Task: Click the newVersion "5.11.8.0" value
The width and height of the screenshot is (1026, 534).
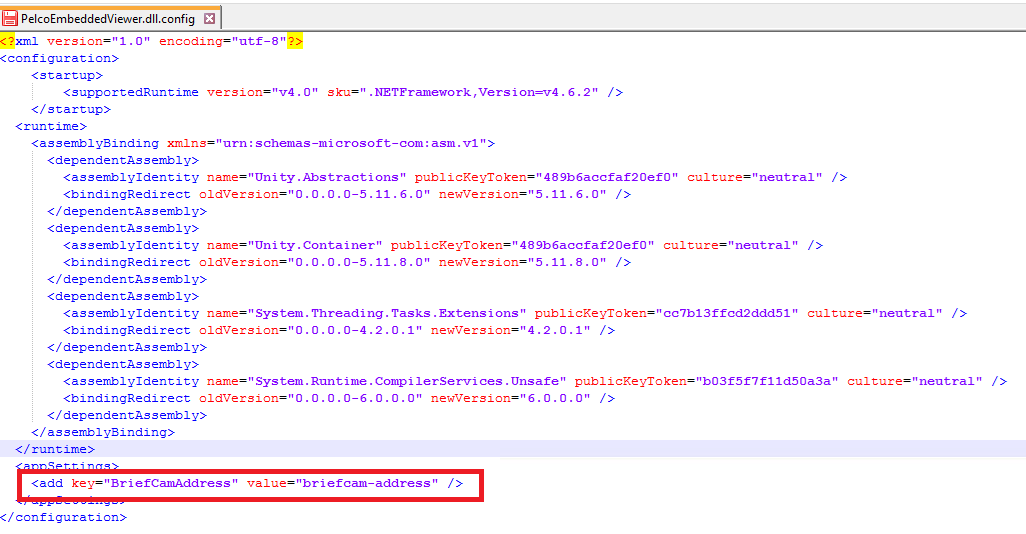Action: [563, 262]
